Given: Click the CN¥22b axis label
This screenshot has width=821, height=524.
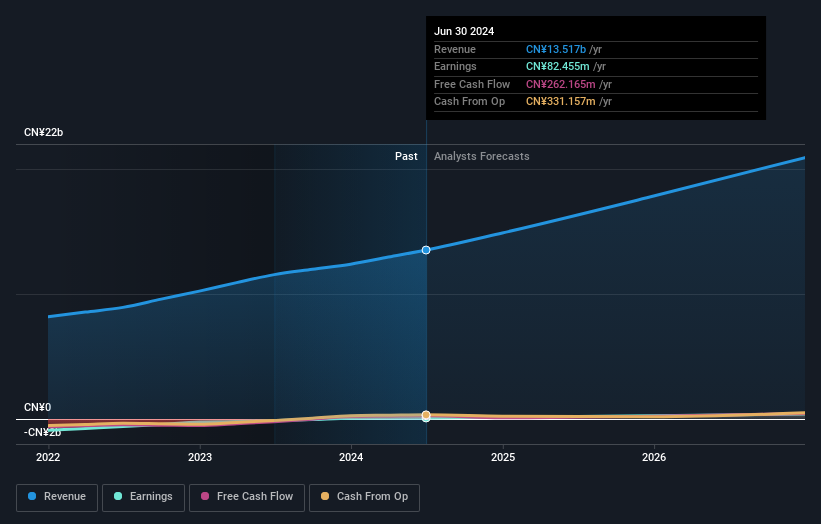Looking at the screenshot, I should coord(43,132).
